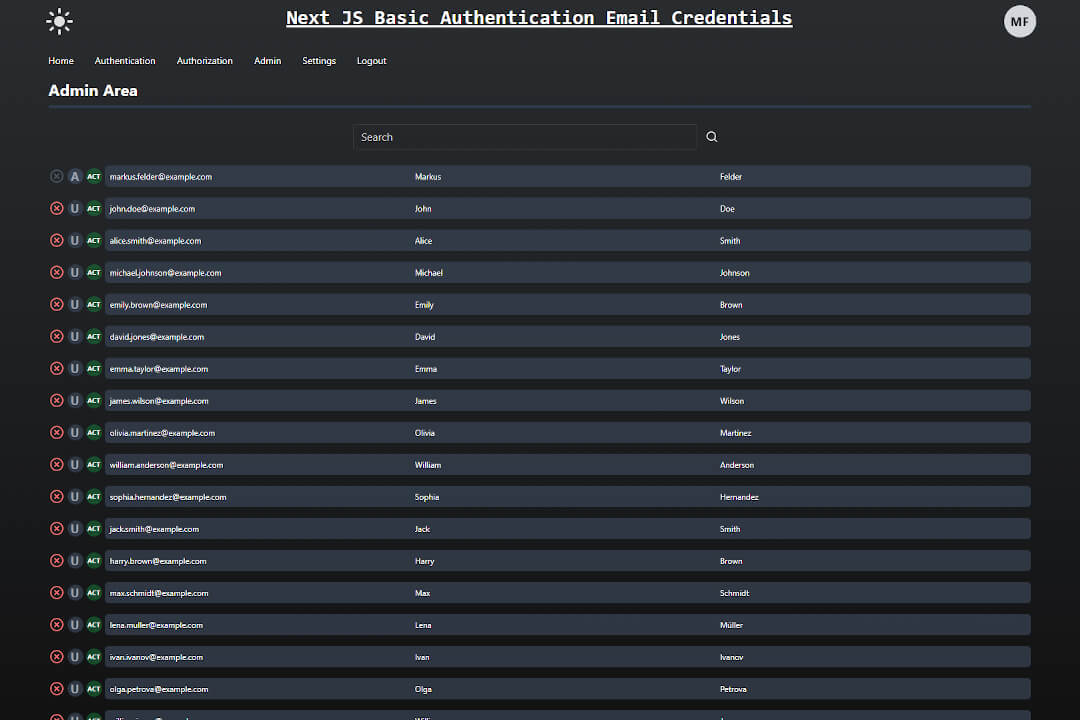Click the U role badge for Alice Smith
This screenshot has height=720, width=1080.
click(x=74, y=240)
